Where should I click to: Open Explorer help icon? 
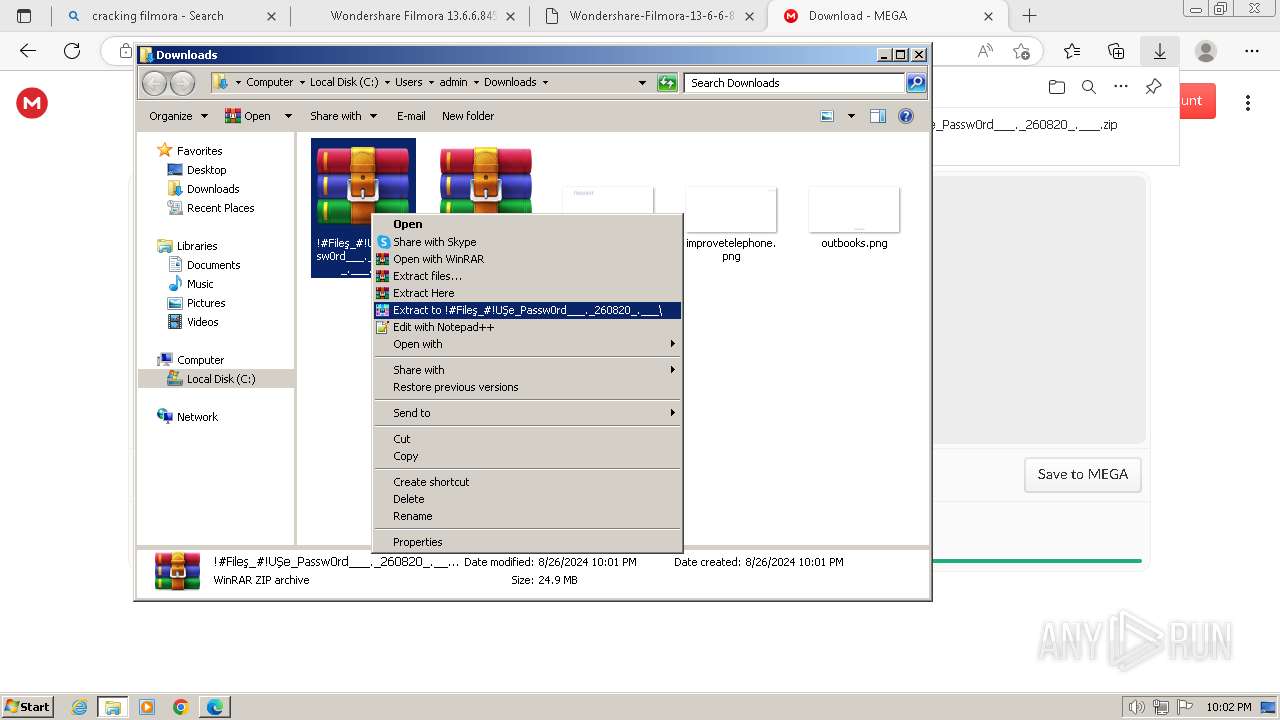906,116
